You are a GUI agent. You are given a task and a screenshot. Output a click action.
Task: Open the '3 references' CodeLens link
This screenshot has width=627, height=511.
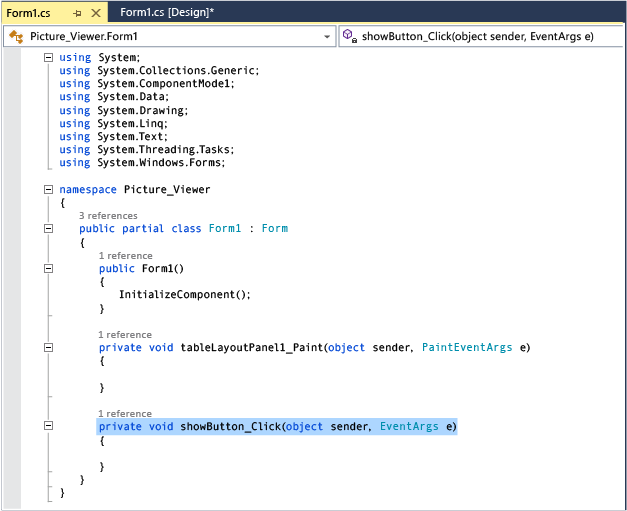tap(108, 216)
